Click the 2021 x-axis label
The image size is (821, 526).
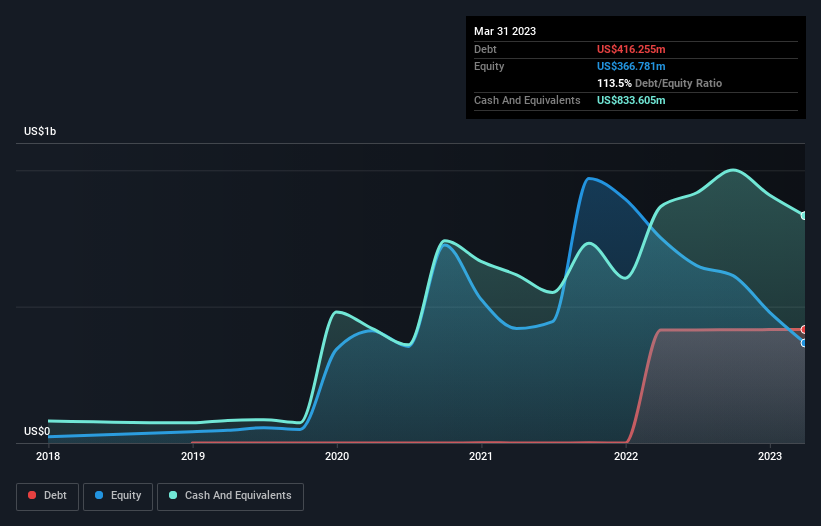tap(481, 456)
